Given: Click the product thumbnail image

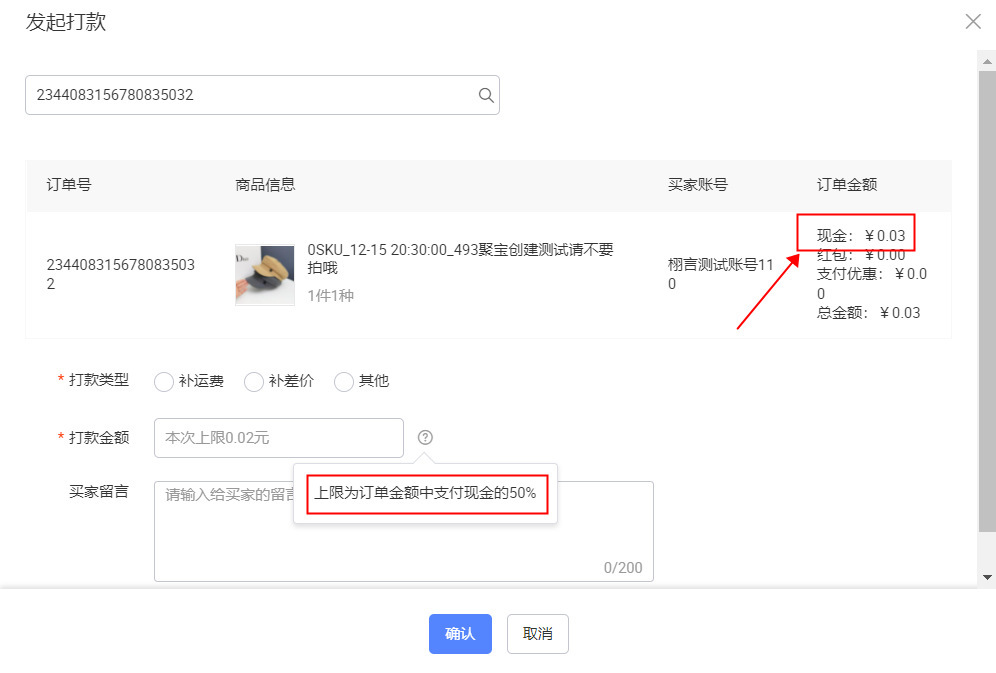Looking at the screenshot, I should pos(264,272).
